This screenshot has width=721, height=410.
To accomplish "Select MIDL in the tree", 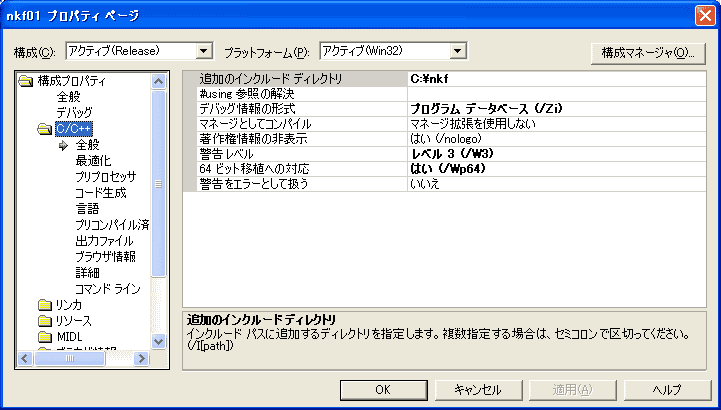I will 69,337.
